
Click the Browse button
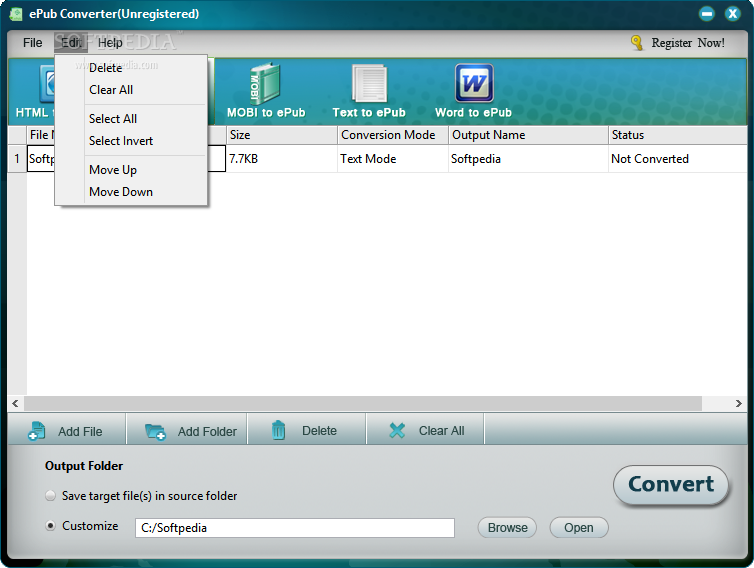pyautogui.click(x=507, y=528)
